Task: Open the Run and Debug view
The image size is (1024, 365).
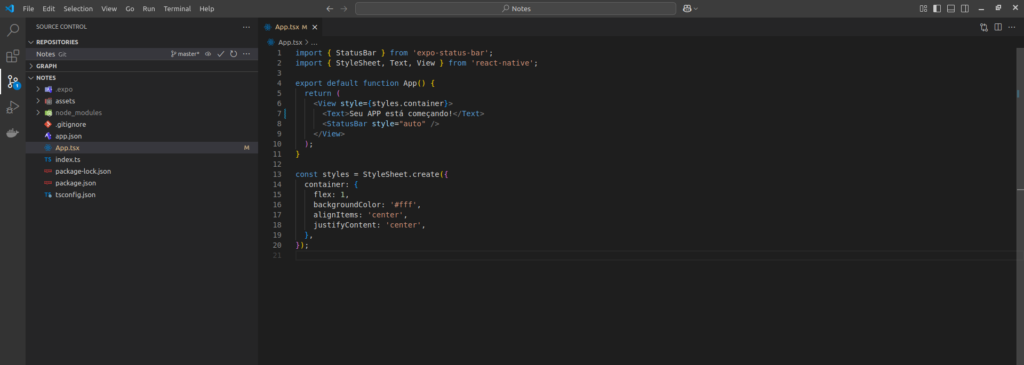Action: pyautogui.click(x=12, y=107)
